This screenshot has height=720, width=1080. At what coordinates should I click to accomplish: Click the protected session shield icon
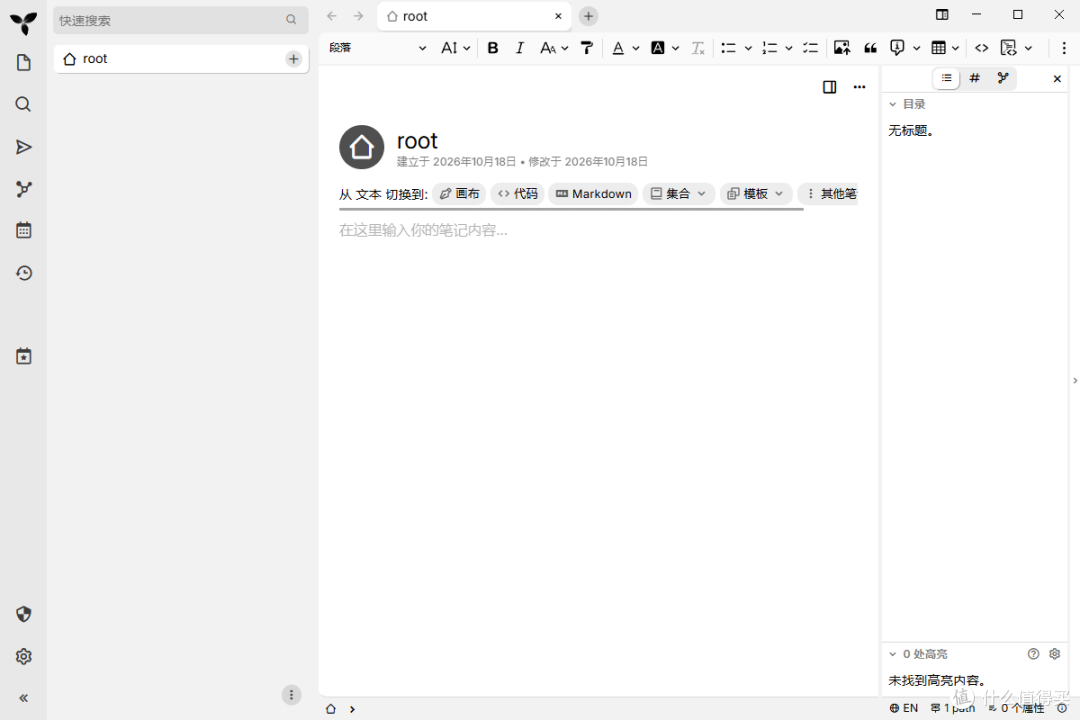(23, 614)
